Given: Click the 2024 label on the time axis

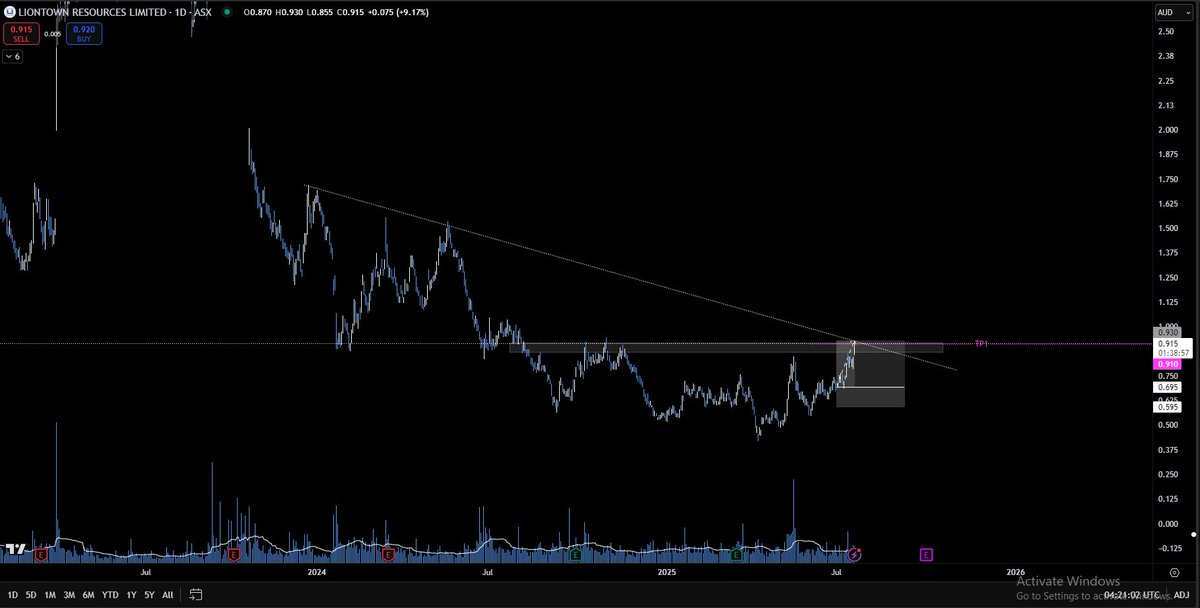Looking at the screenshot, I should [x=317, y=573].
